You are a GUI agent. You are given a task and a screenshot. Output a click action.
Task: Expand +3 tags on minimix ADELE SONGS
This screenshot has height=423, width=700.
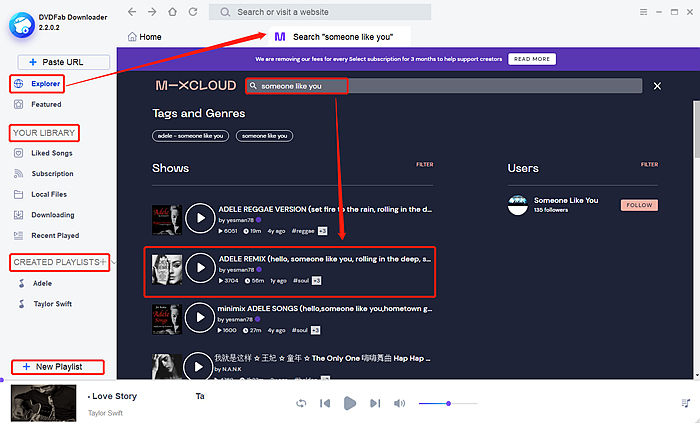tap(315, 330)
